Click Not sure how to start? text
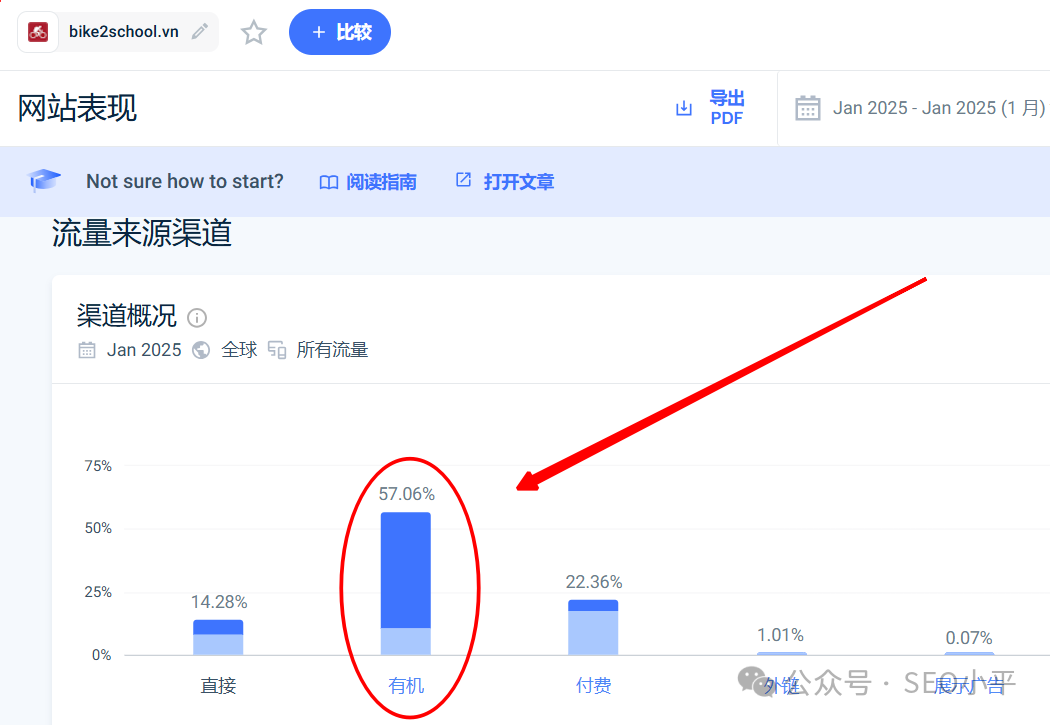The image size is (1050, 725). coord(185,181)
